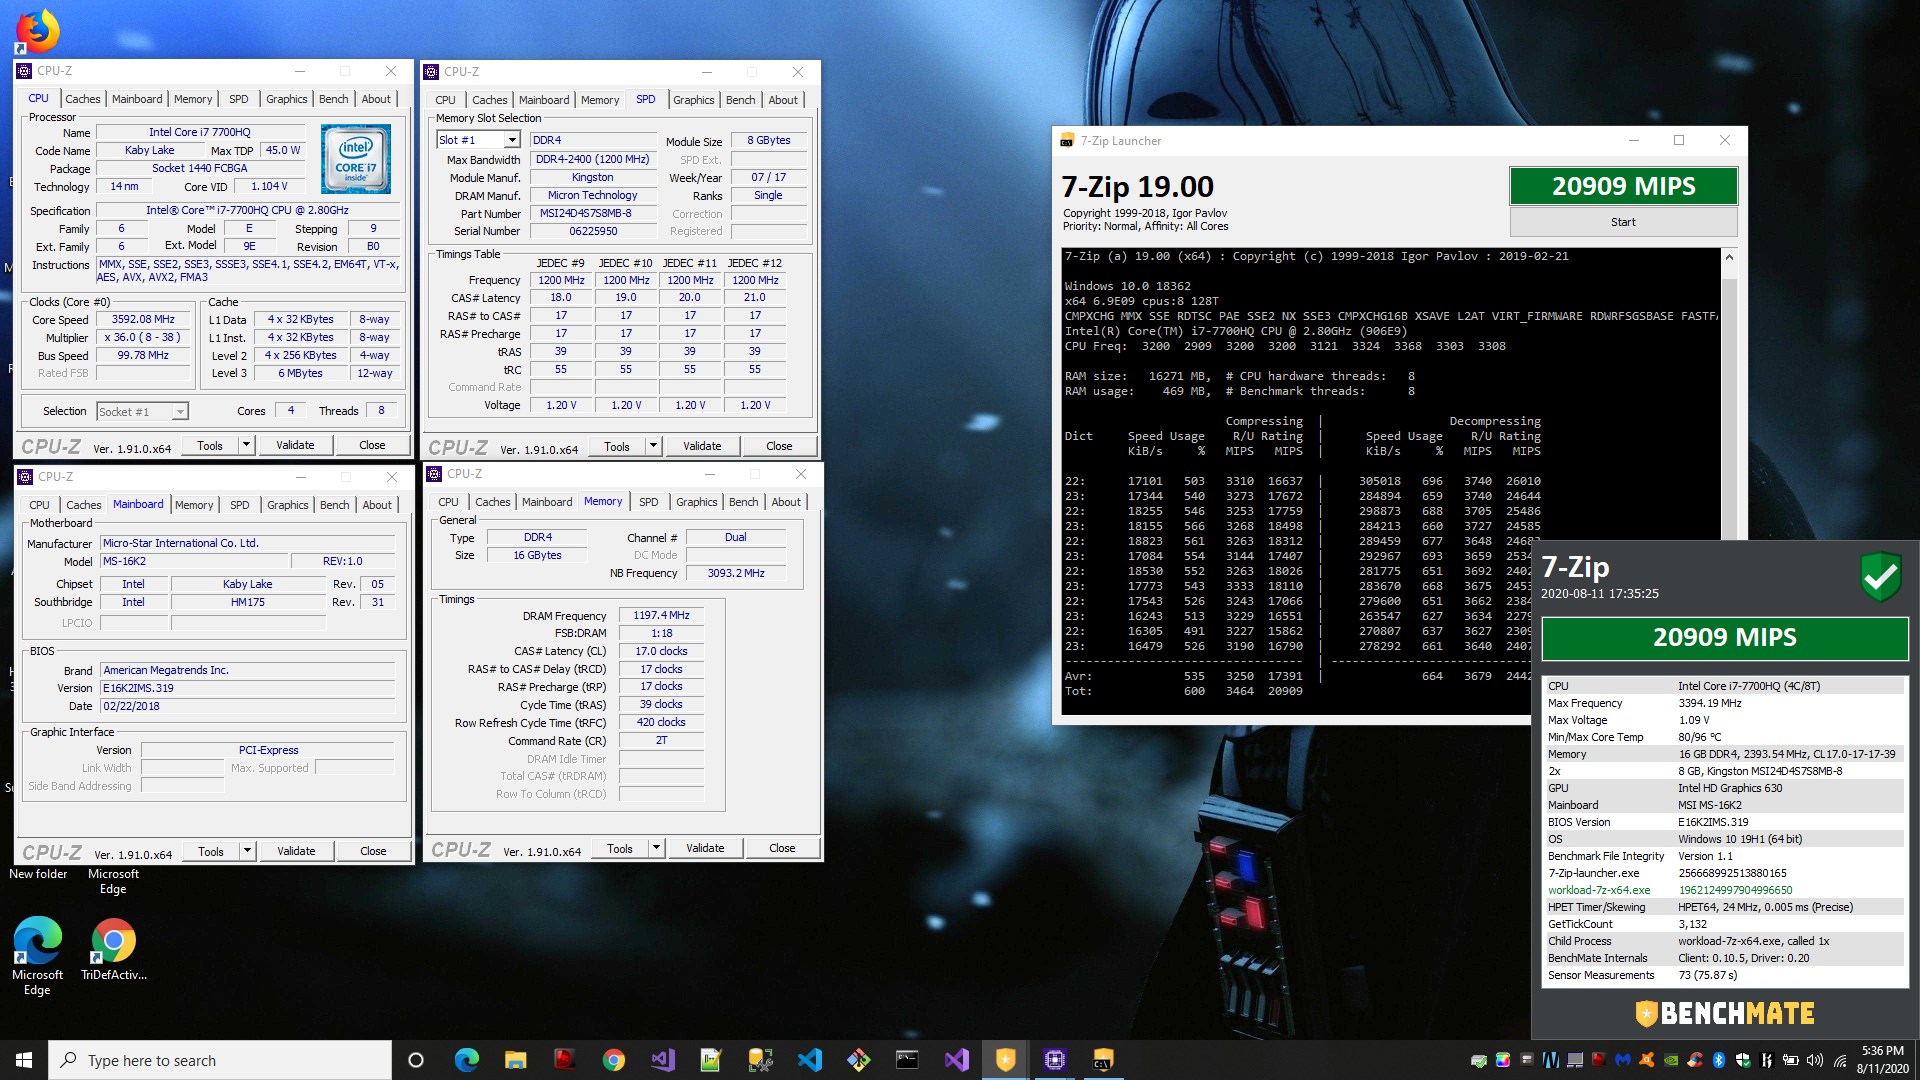Open Cortana circle on the taskbar
This screenshot has height=1080, width=1920.
(x=416, y=1060)
